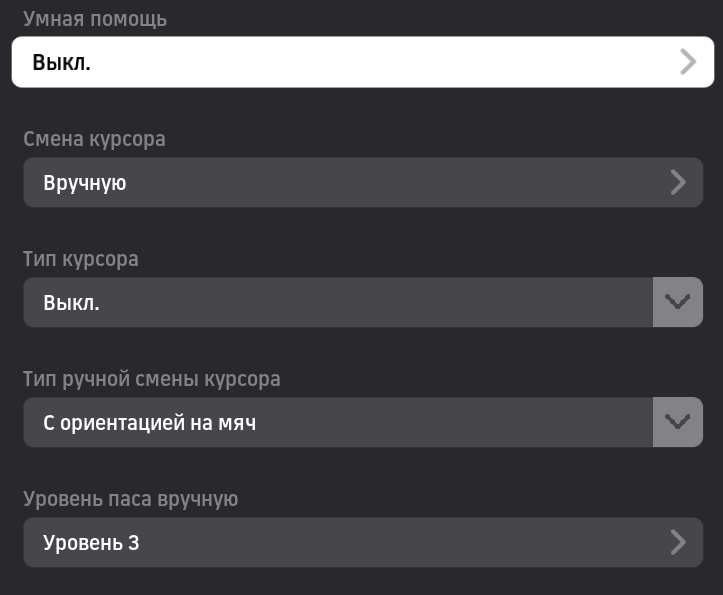Toggle the Выкл. value under Умная помощь
This screenshot has width=723, height=595.
(61, 62)
